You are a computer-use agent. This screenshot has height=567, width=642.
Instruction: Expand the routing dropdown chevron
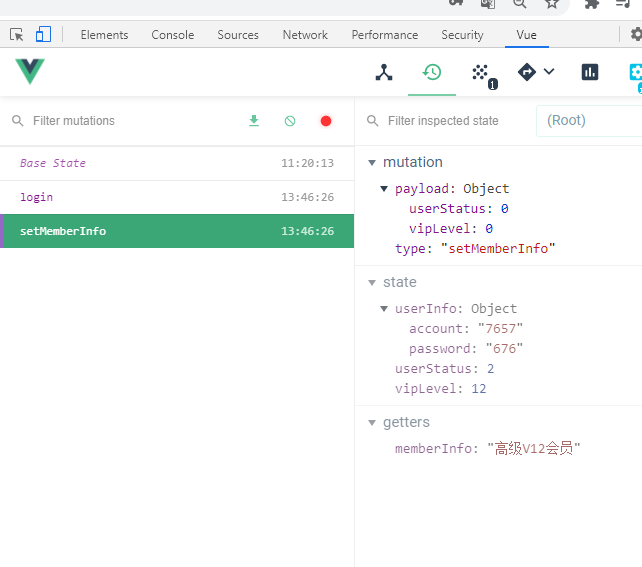[x=549, y=72]
